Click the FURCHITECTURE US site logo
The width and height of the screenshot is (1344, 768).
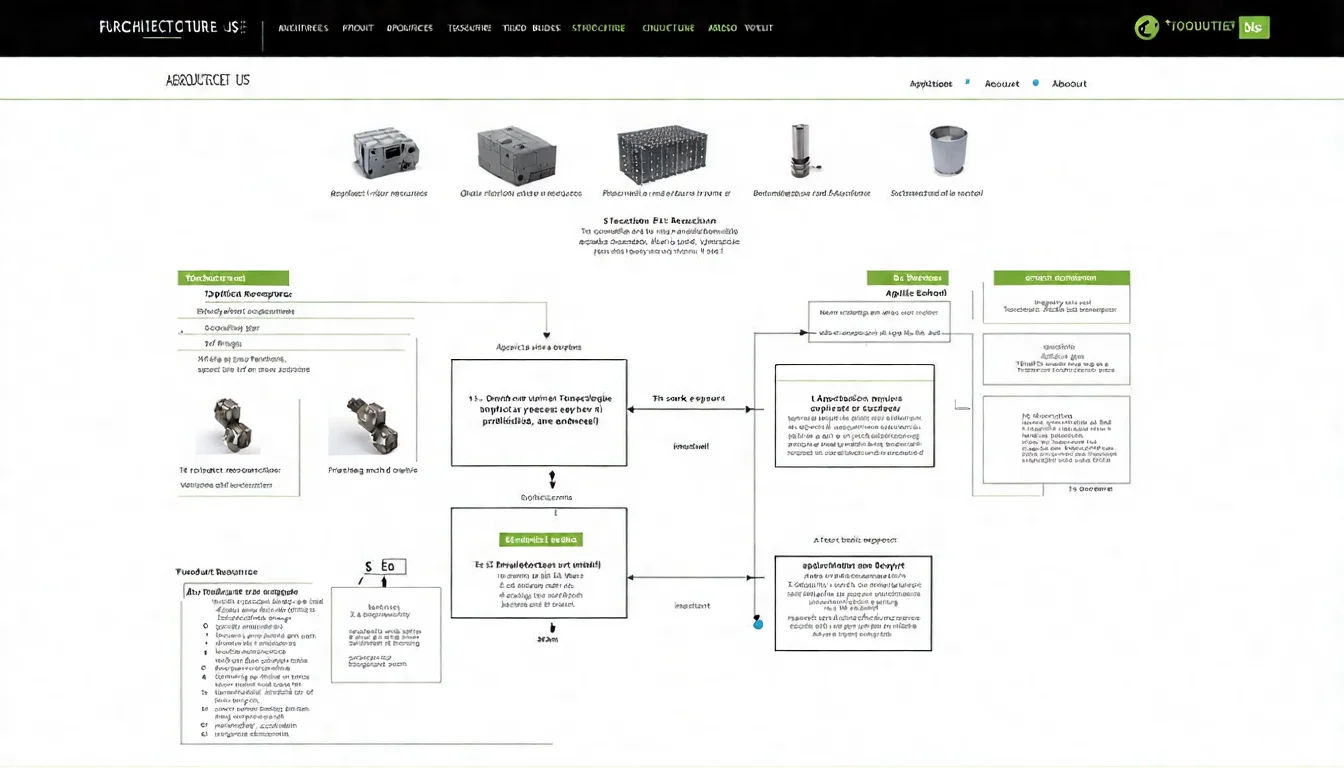pos(171,27)
